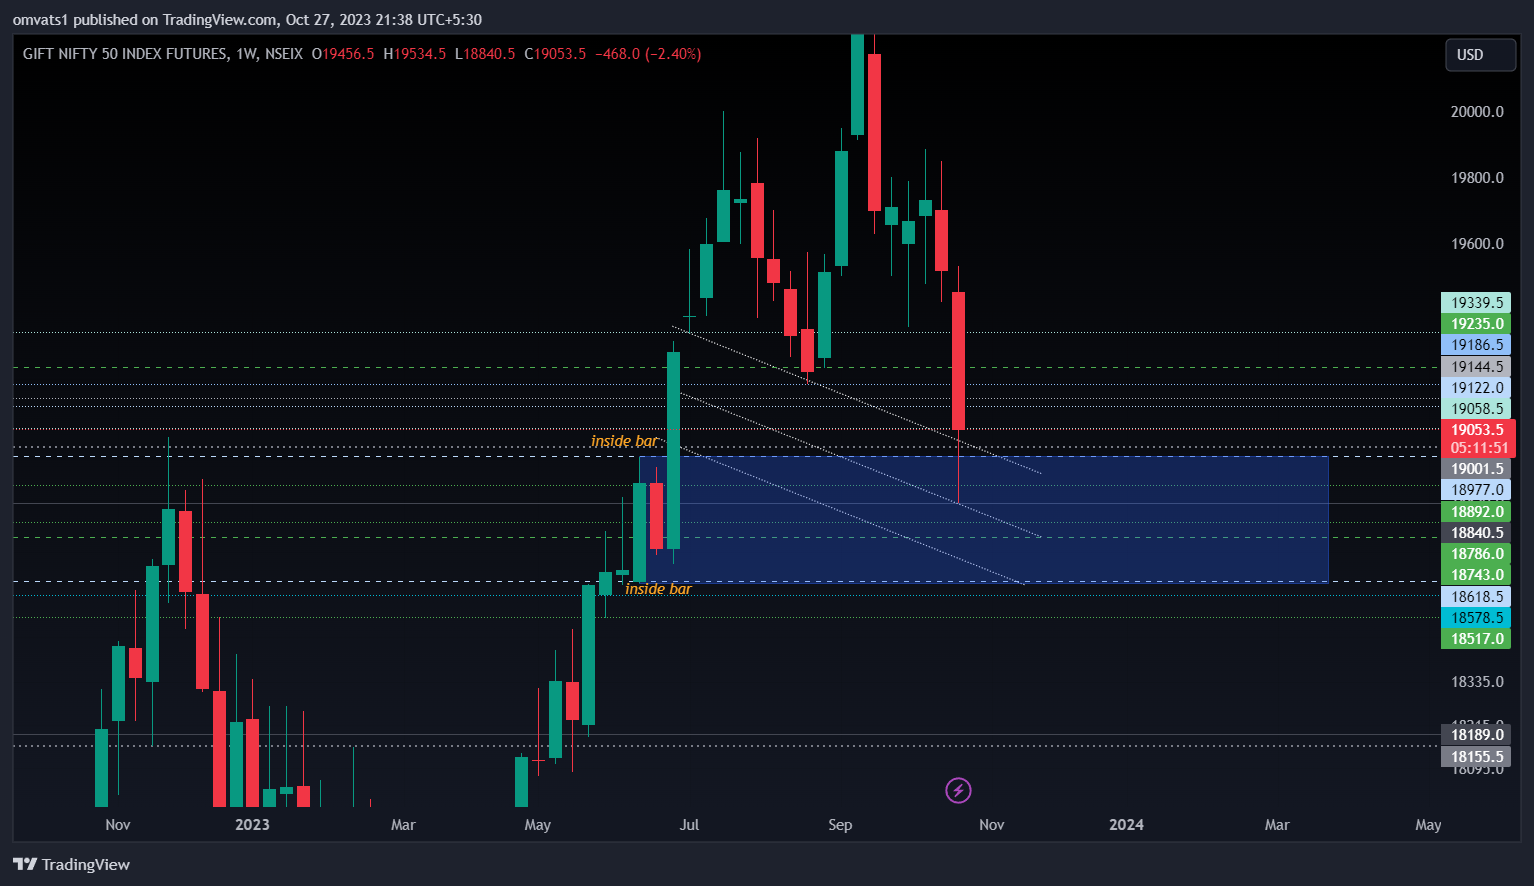Click the 18840.5 price label
The image size is (1534, 886).
[1476, 533]
